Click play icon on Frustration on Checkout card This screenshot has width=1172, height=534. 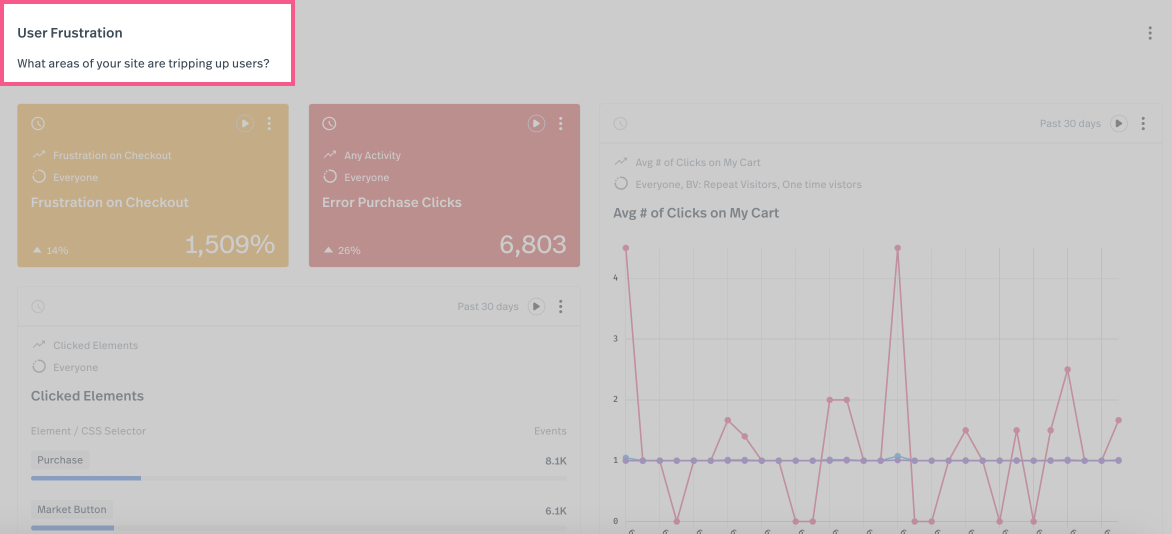[245, 124]
